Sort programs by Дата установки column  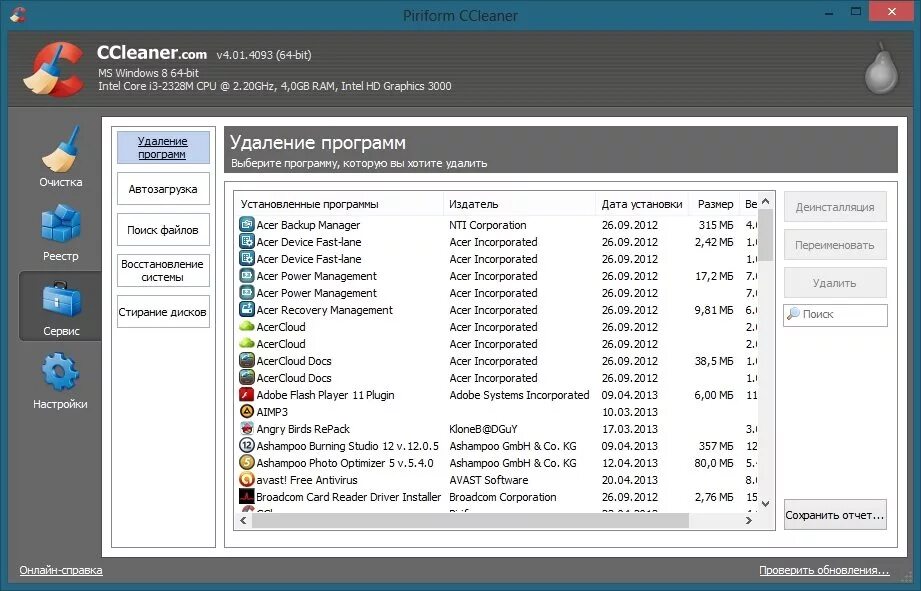pyautogui.click(x=641, y=203)
